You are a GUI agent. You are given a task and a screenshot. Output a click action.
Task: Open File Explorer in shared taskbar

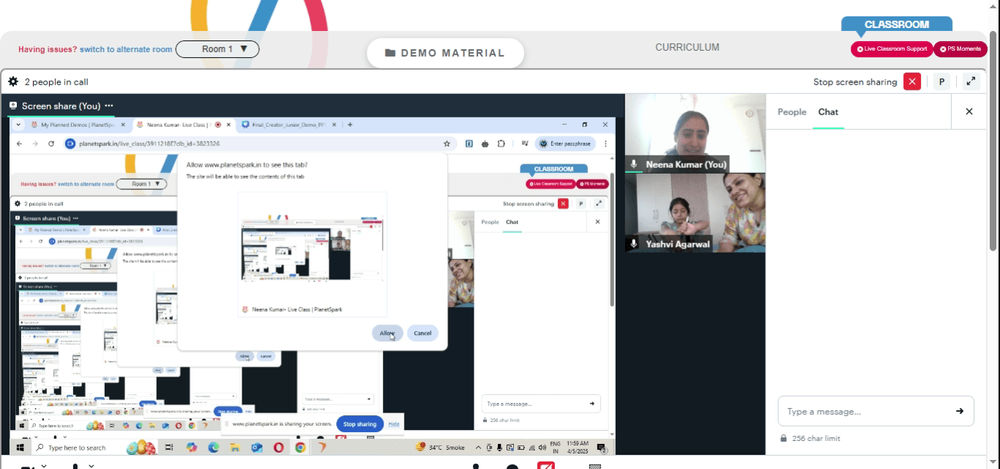click(x=235, y=448)
